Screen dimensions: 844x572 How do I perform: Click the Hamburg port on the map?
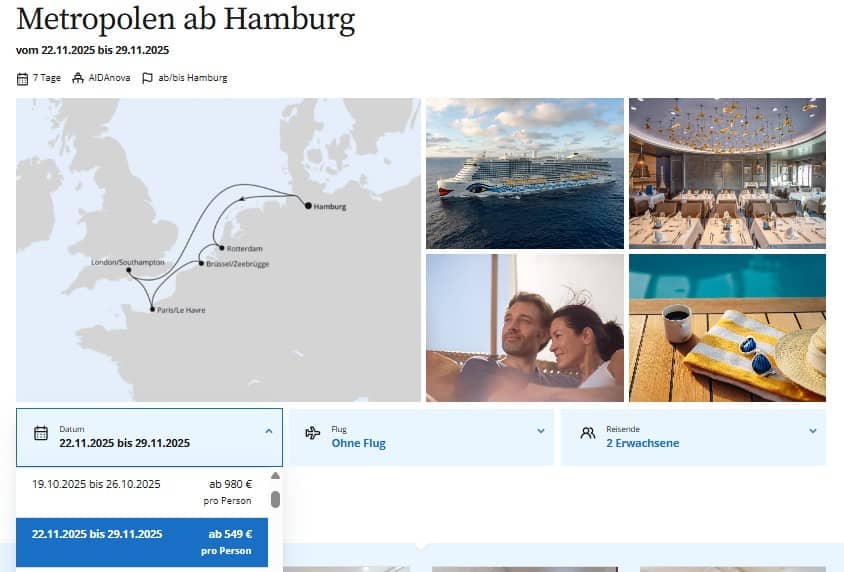coord(308,206)
